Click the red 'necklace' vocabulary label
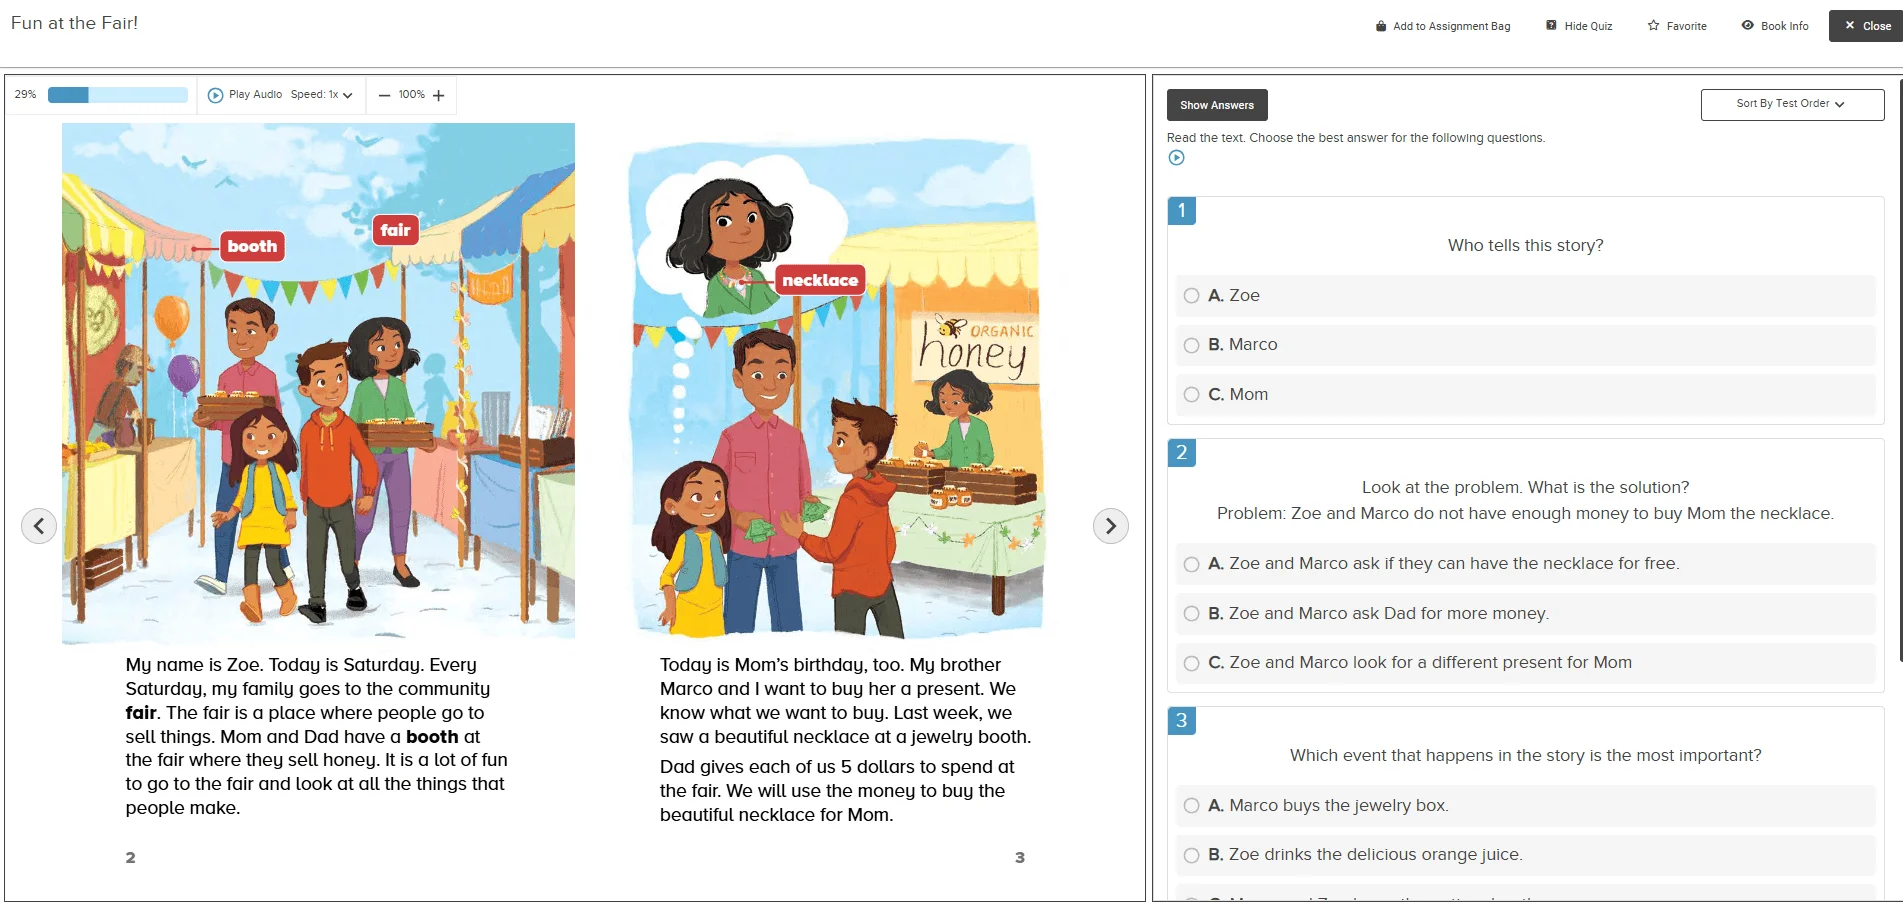 [820, 280]
